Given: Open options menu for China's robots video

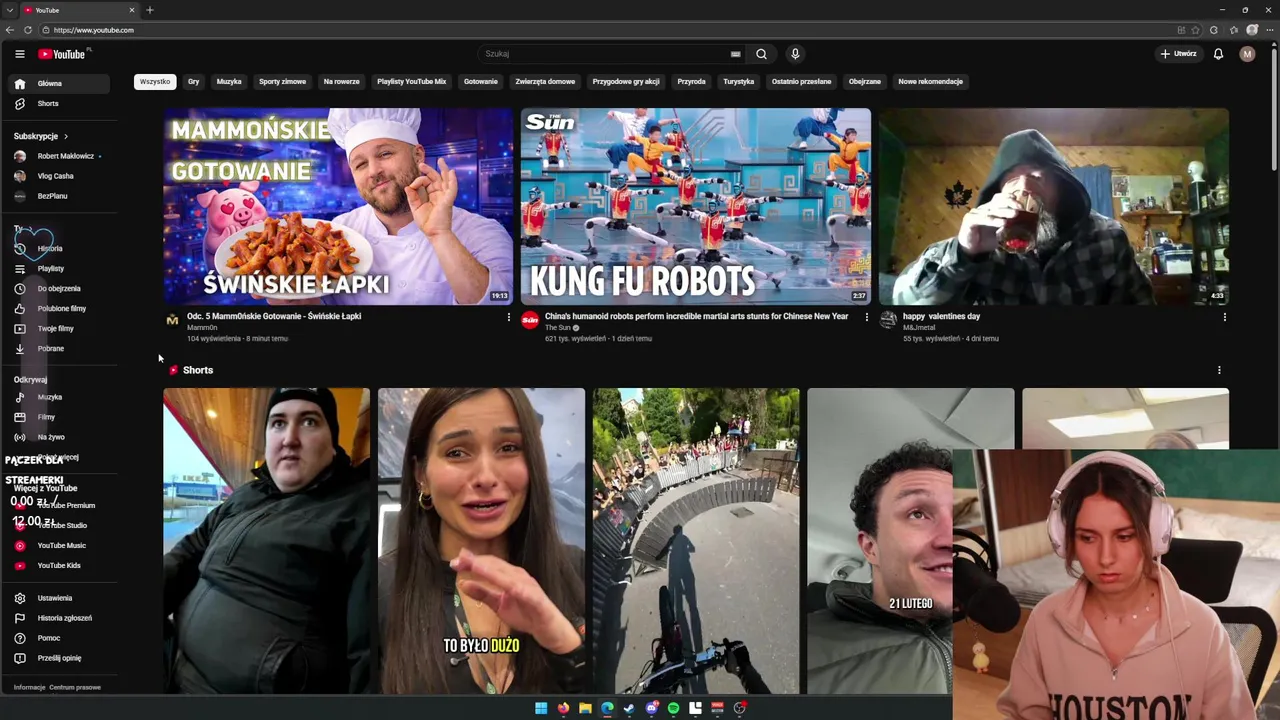Looking at the screenshot, I should [x=867, y=317].
